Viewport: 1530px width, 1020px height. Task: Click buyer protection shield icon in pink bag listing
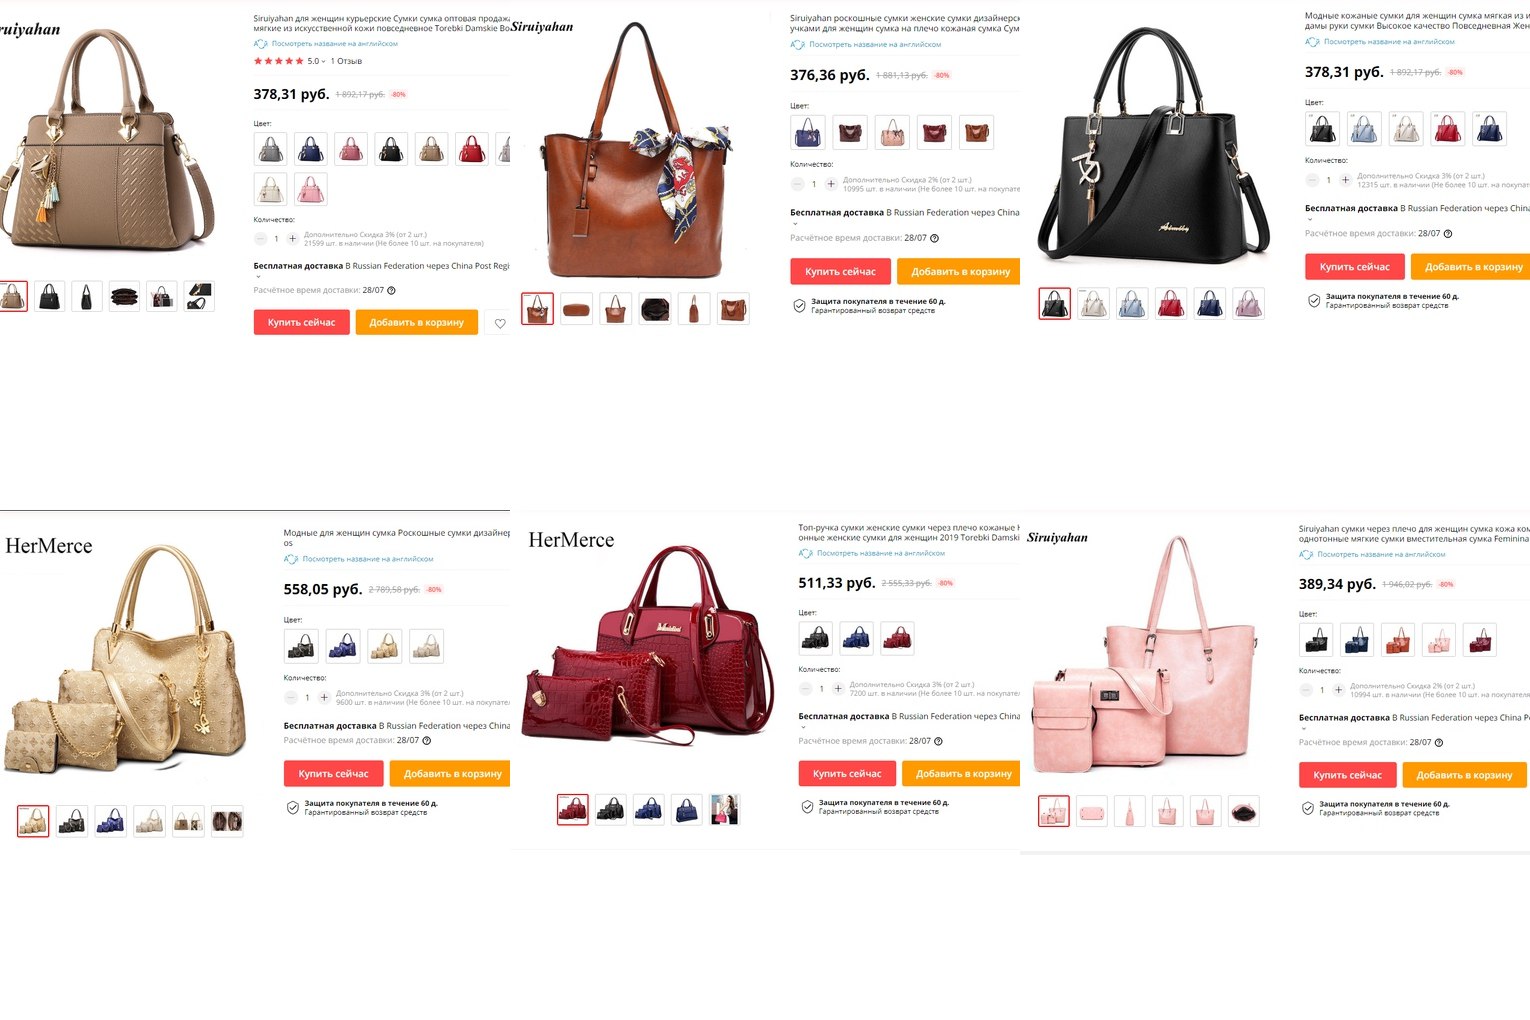(x=1307, y=808)
